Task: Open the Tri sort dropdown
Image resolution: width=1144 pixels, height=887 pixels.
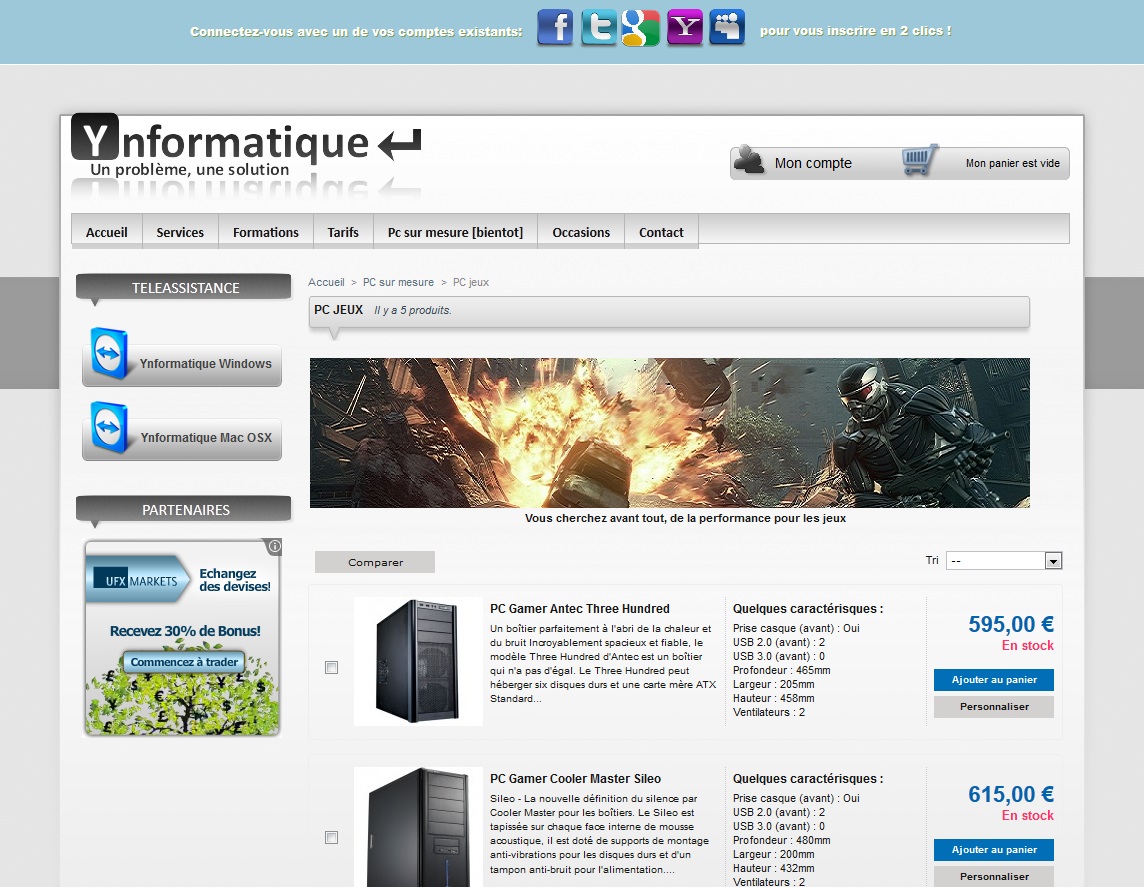Action: click(1004, 560)
